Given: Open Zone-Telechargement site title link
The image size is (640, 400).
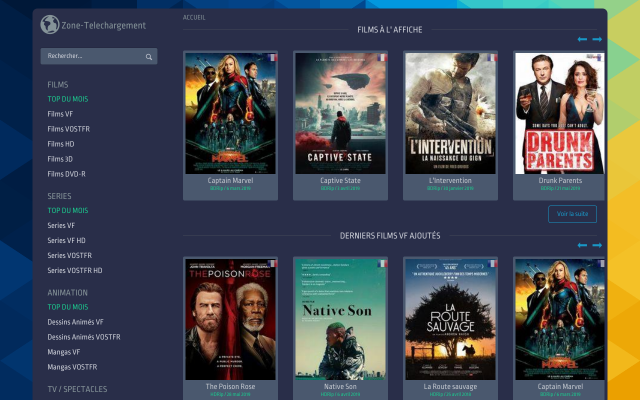Looking at the screenshot, I should tap(103, 25).
